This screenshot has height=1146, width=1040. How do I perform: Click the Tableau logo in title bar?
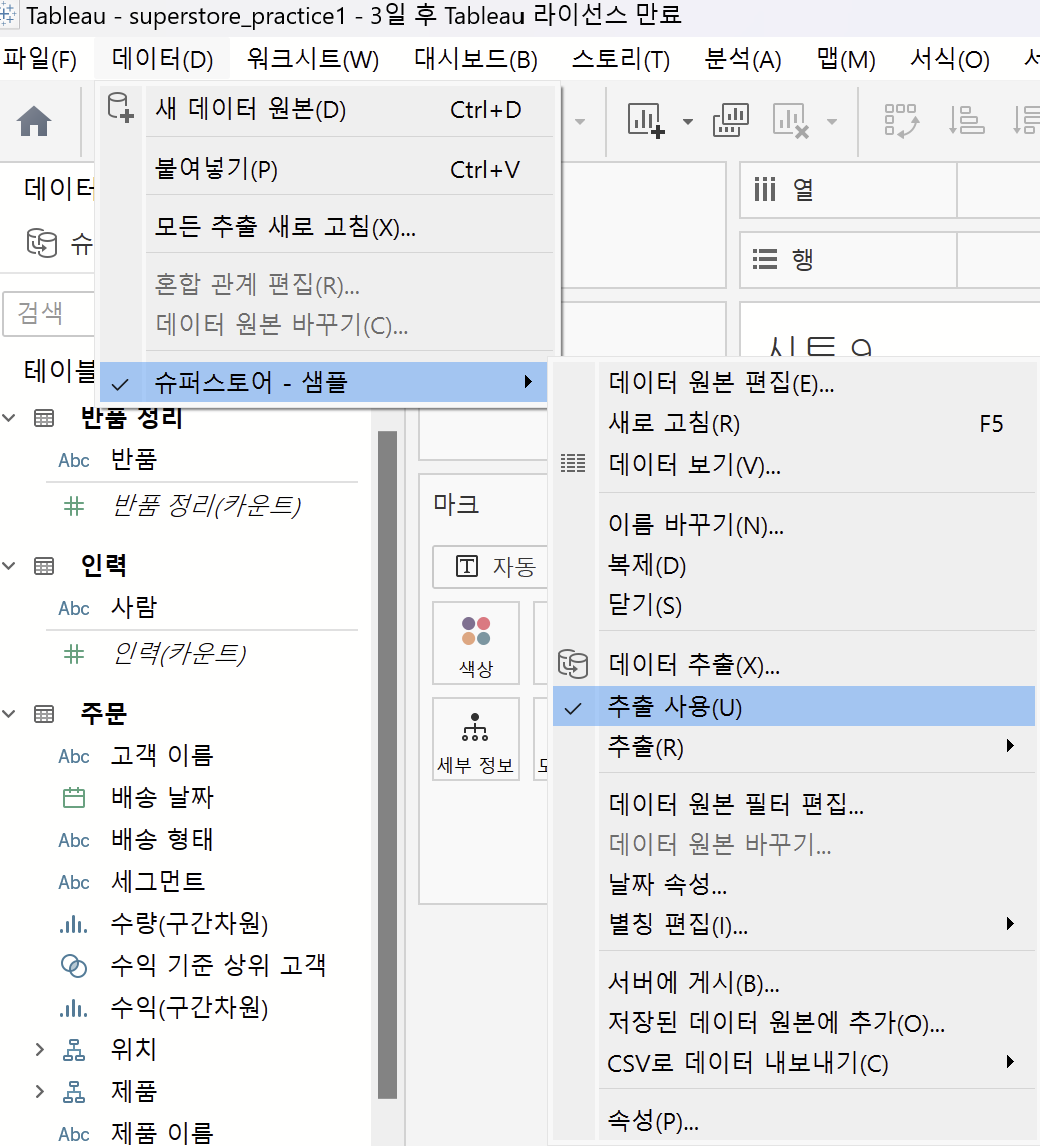tap(8, 14)
